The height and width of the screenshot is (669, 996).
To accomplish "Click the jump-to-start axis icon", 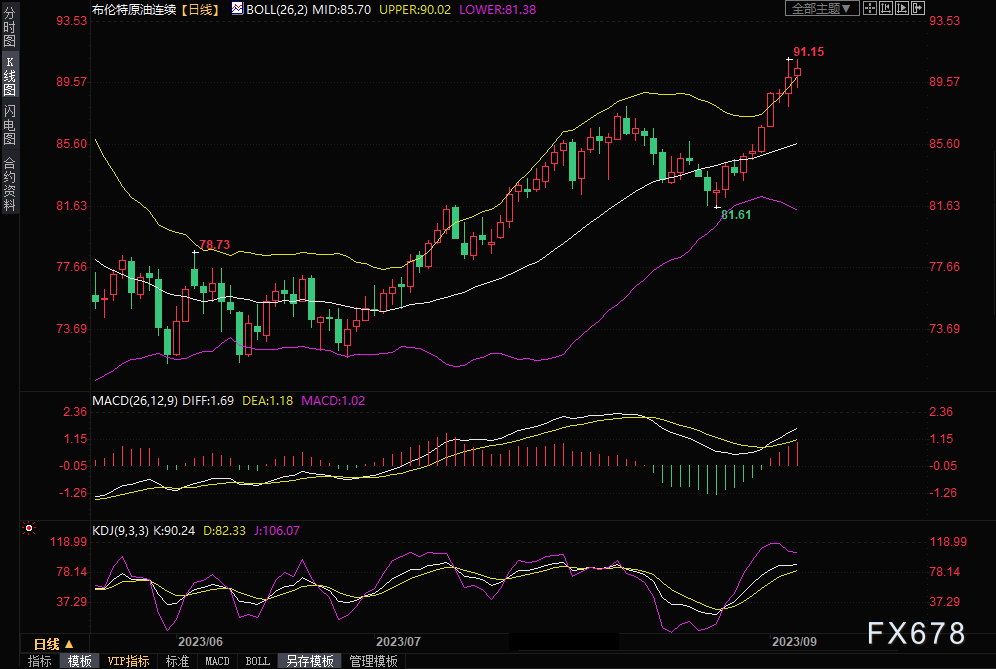I will pos(885,8).
